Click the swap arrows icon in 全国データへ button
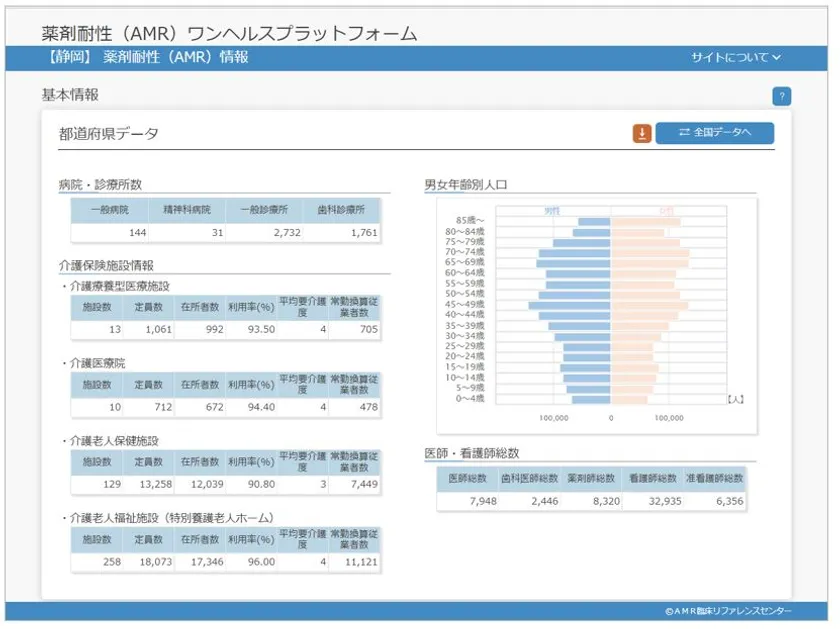The image size is (840, 629). (x=684, y=133)
